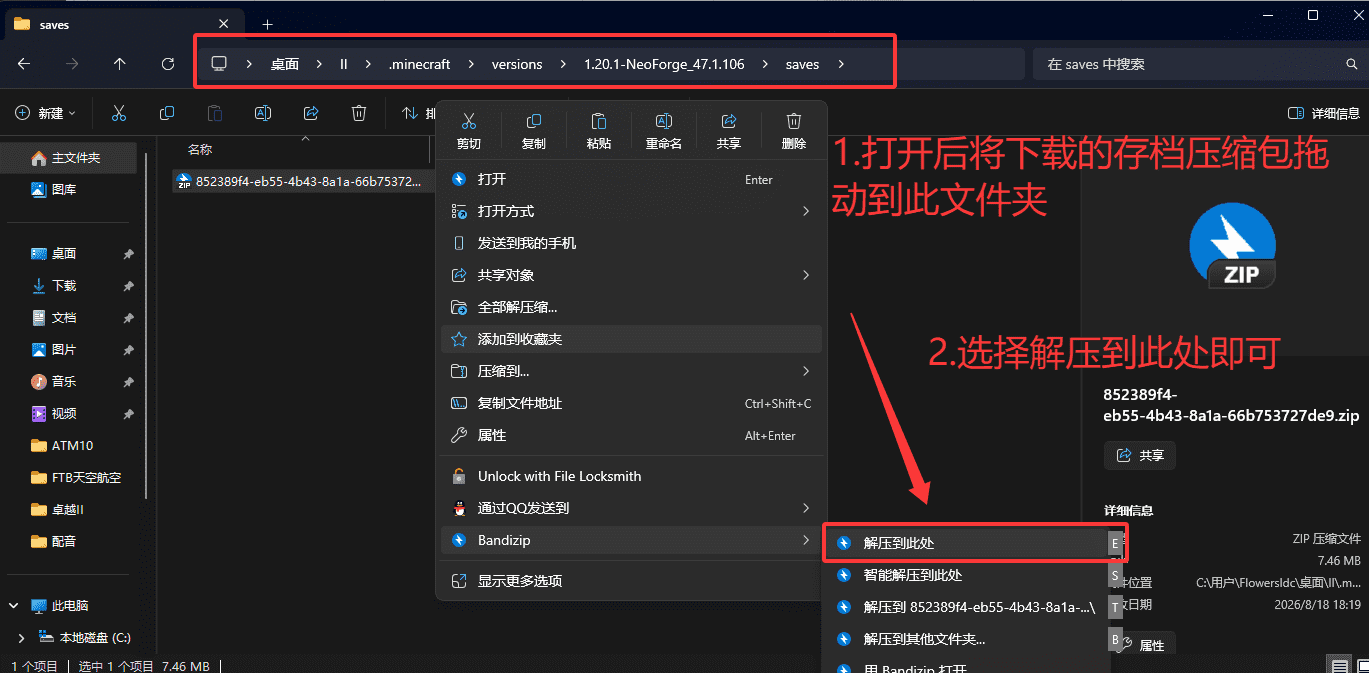Click the Cut icon in context menu
The height and width of the screenshot is (673, 1369).
click(x=468, y=121)
